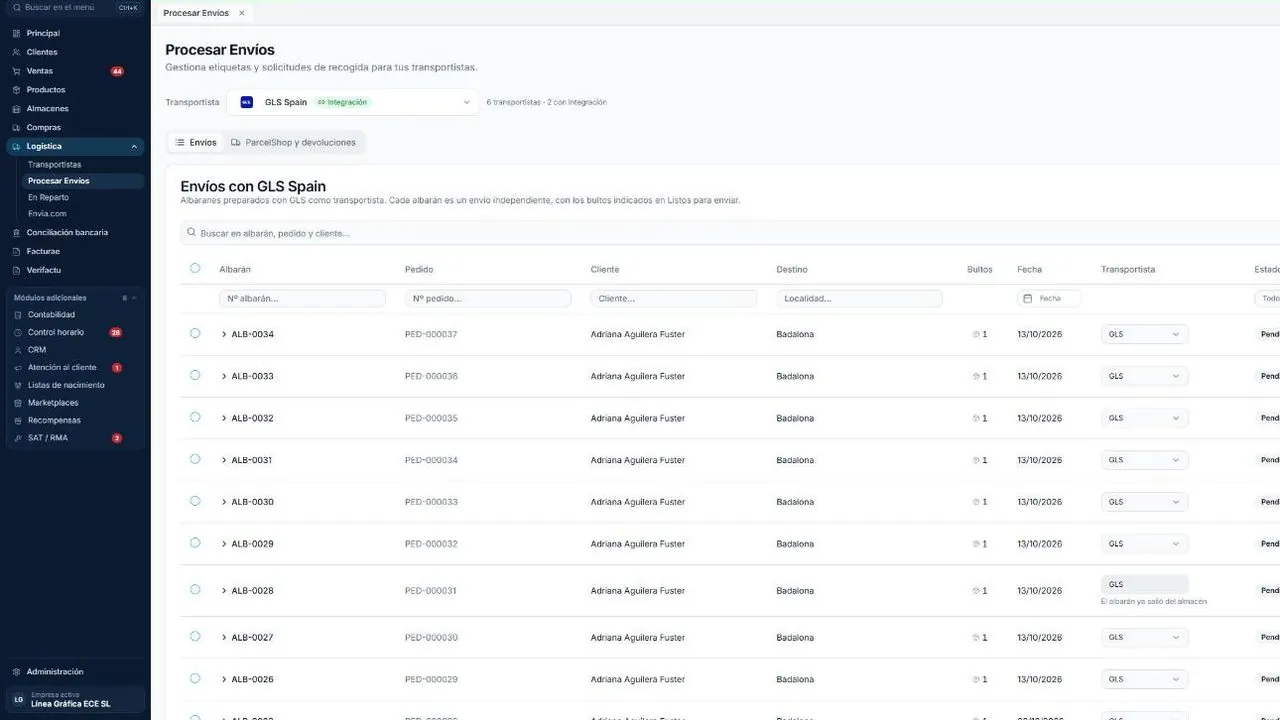Select the CRM icon in sidebar
Screen dimensions: 1280x720
click(x=17, y=350)
